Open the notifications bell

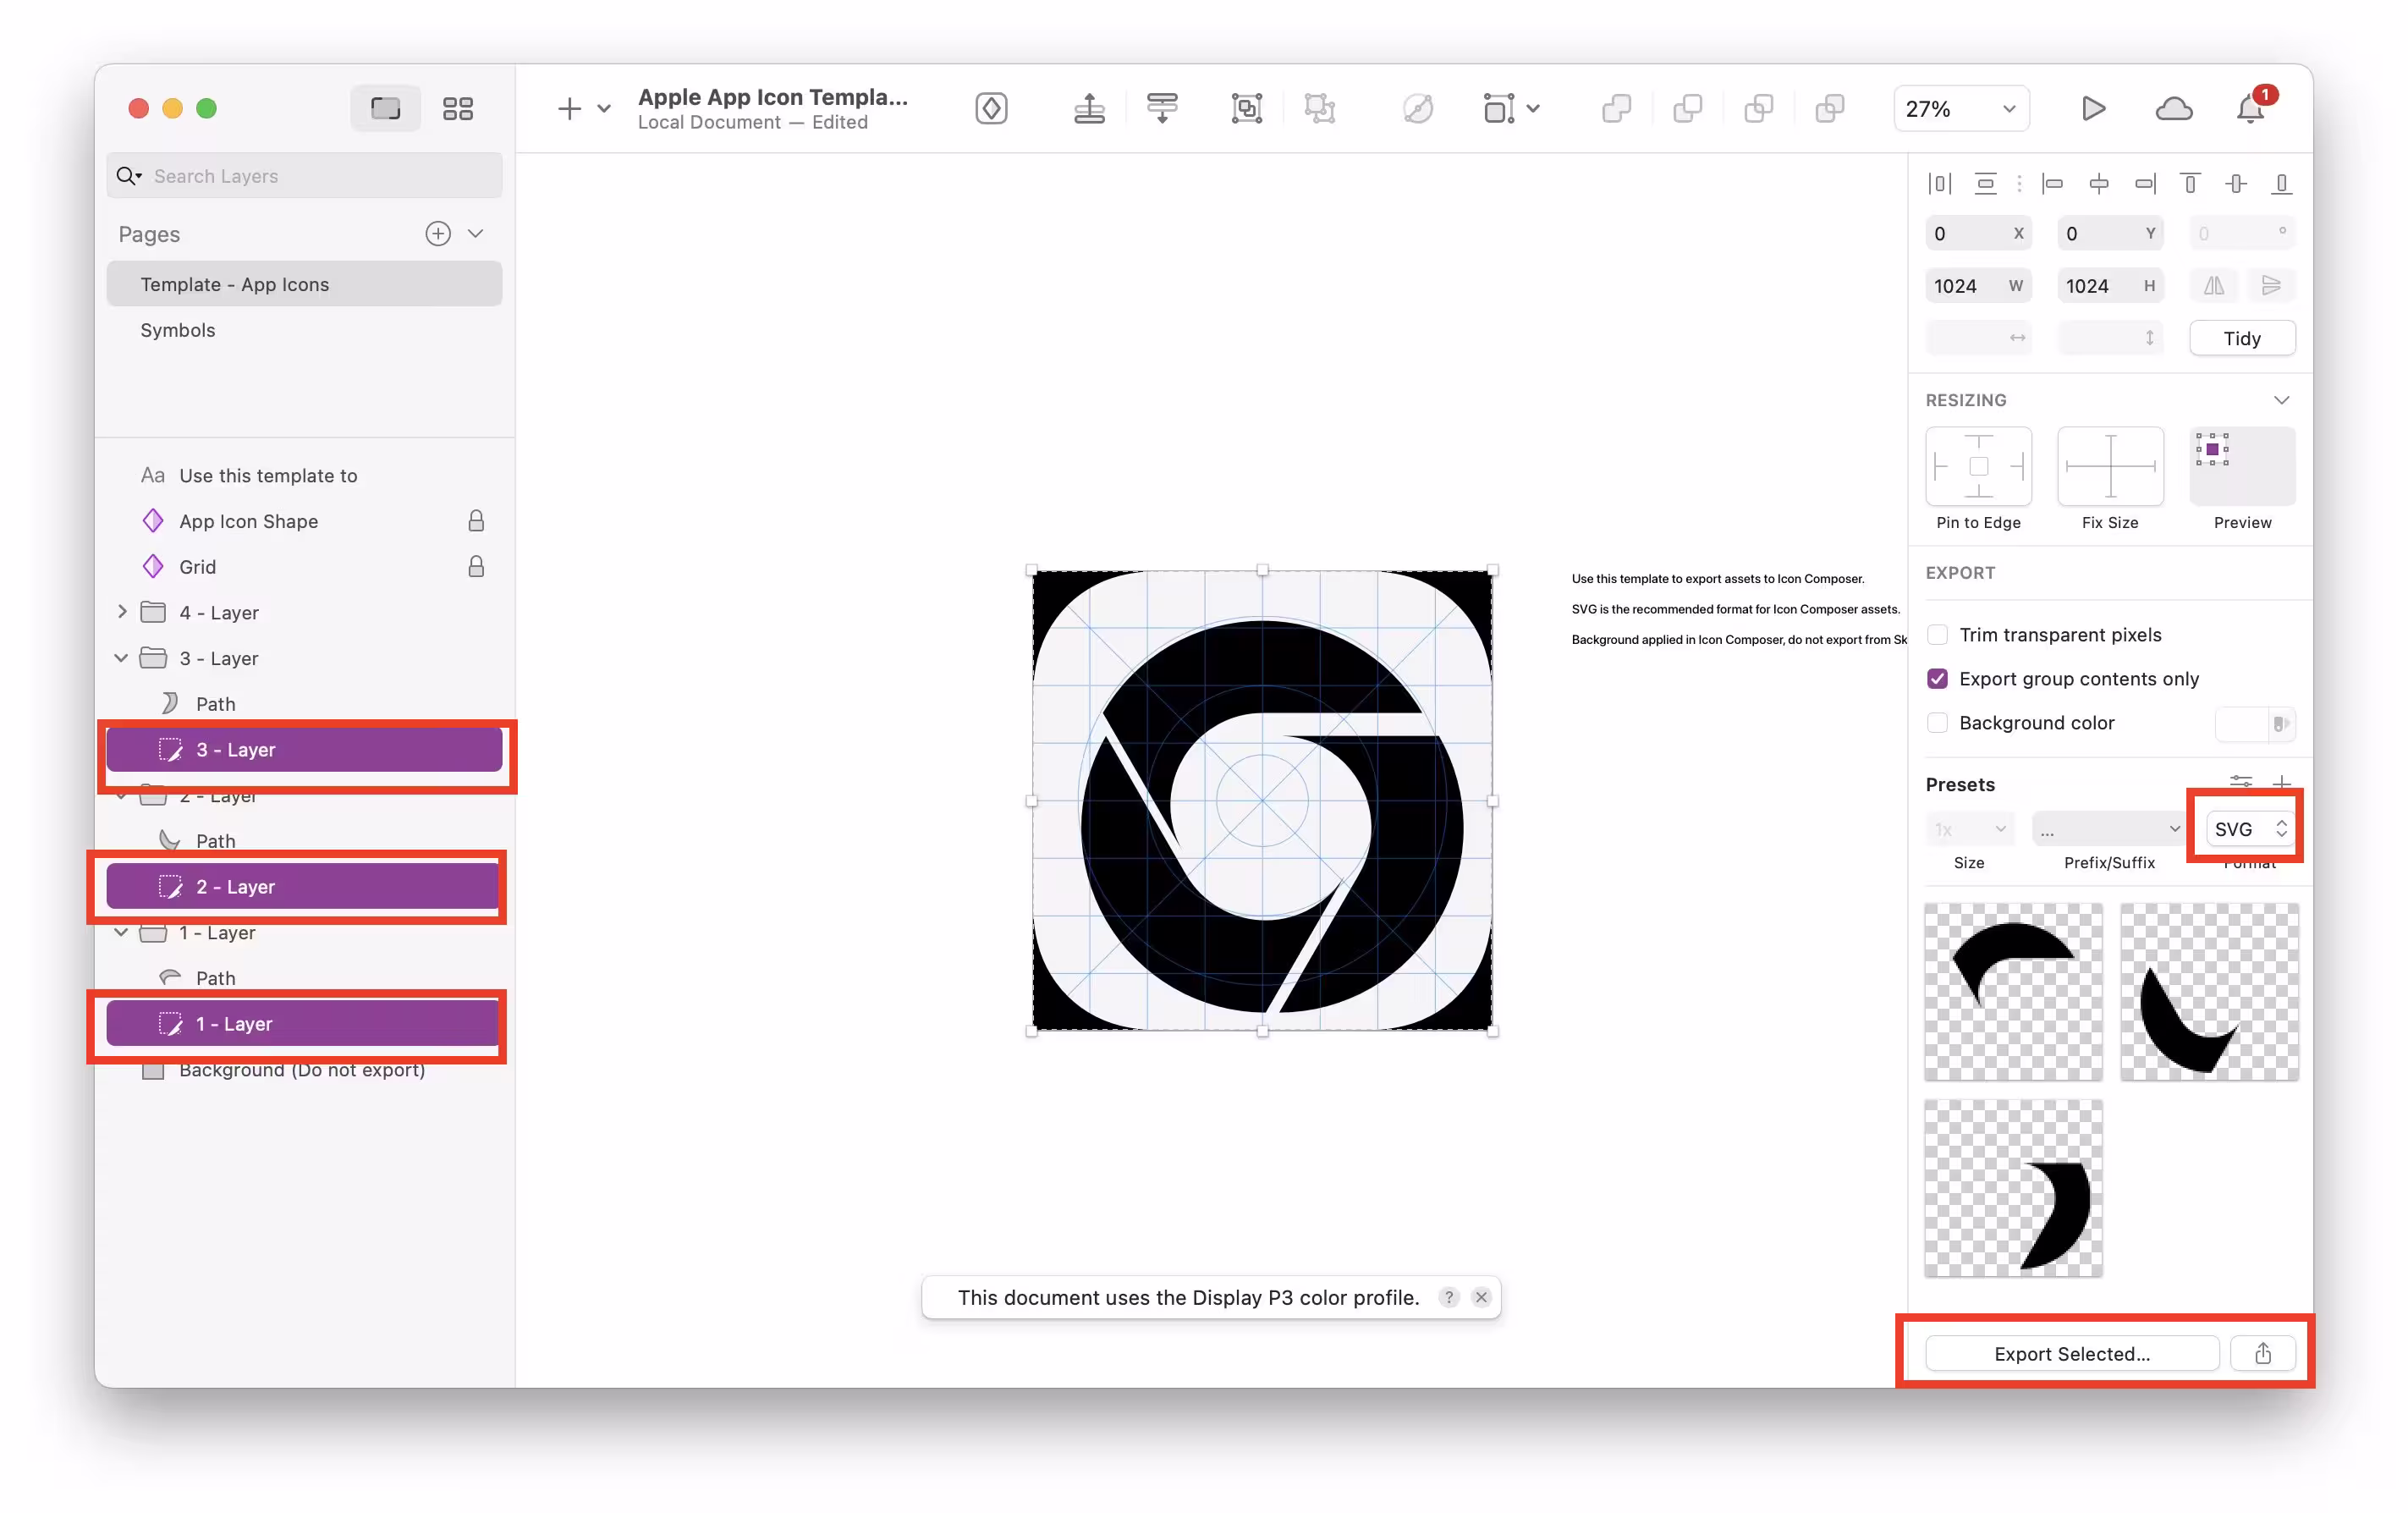coord(2250,108)
